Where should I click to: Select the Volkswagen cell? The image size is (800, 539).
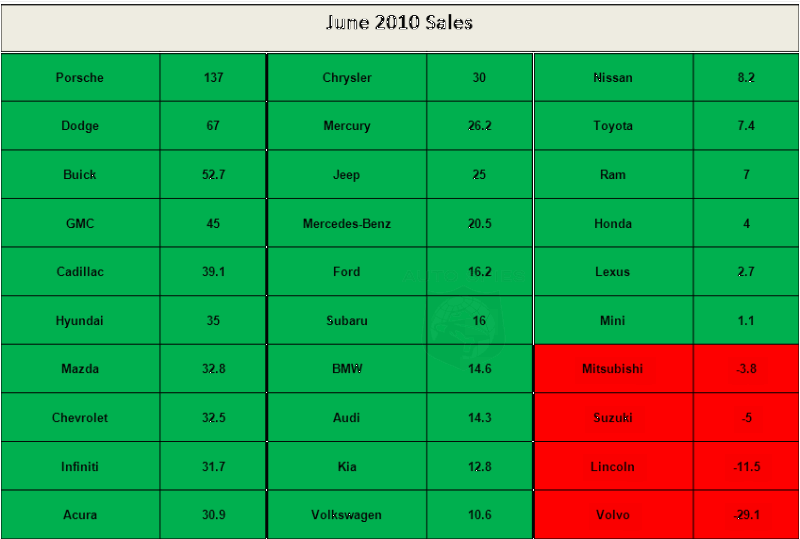(x=347, y=515)
